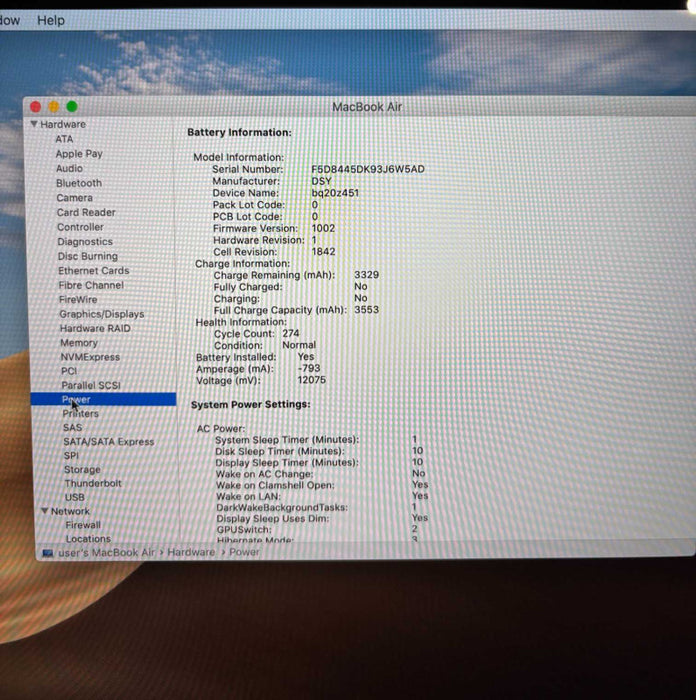
Task: Open Storage in the sidebar
Action: pos(82,470)
